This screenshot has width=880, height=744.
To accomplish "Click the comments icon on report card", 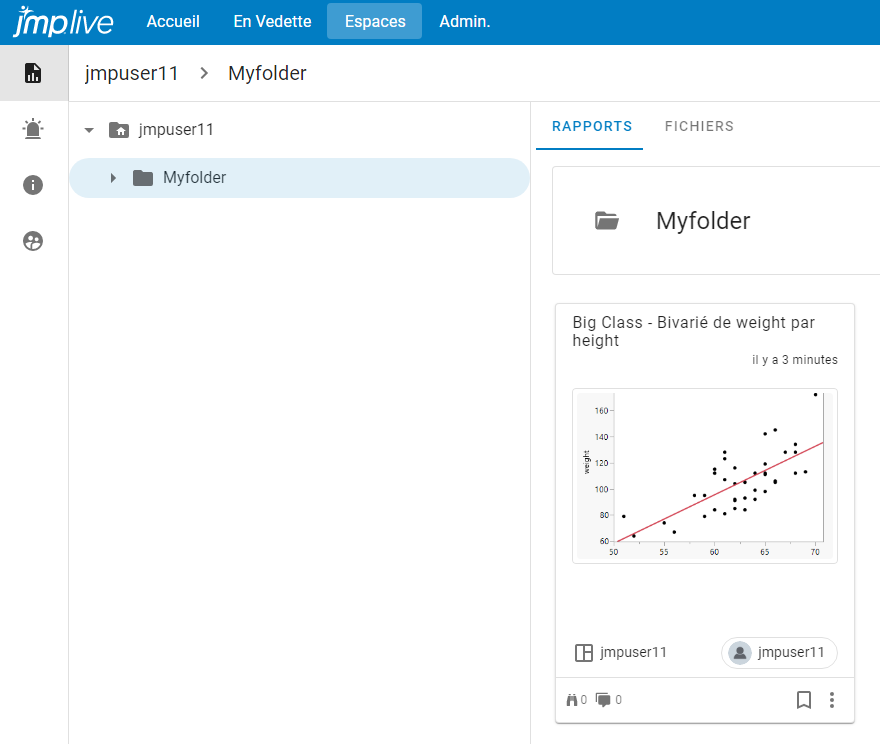I will click(603, 700).
